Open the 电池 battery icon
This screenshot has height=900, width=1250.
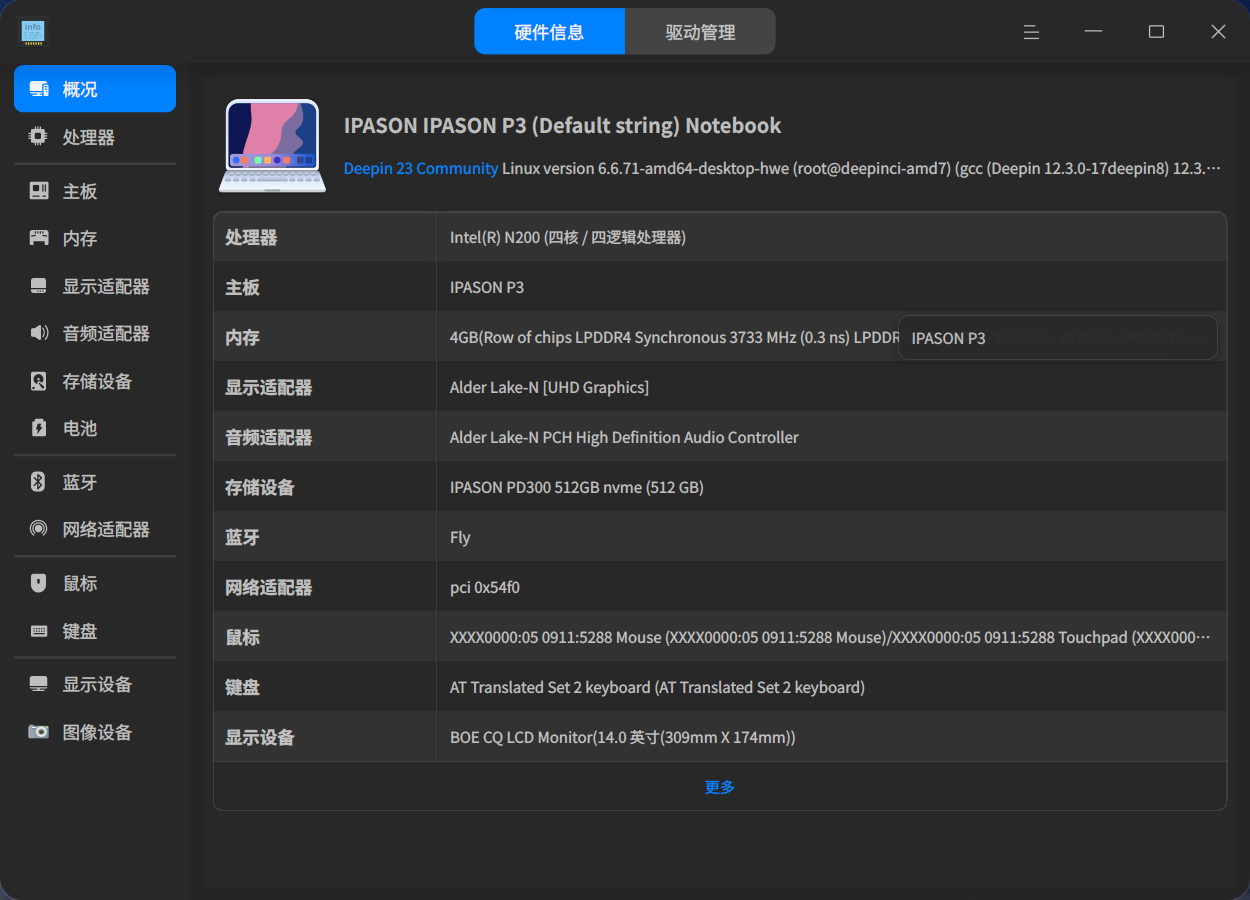[x=39, y=428]
